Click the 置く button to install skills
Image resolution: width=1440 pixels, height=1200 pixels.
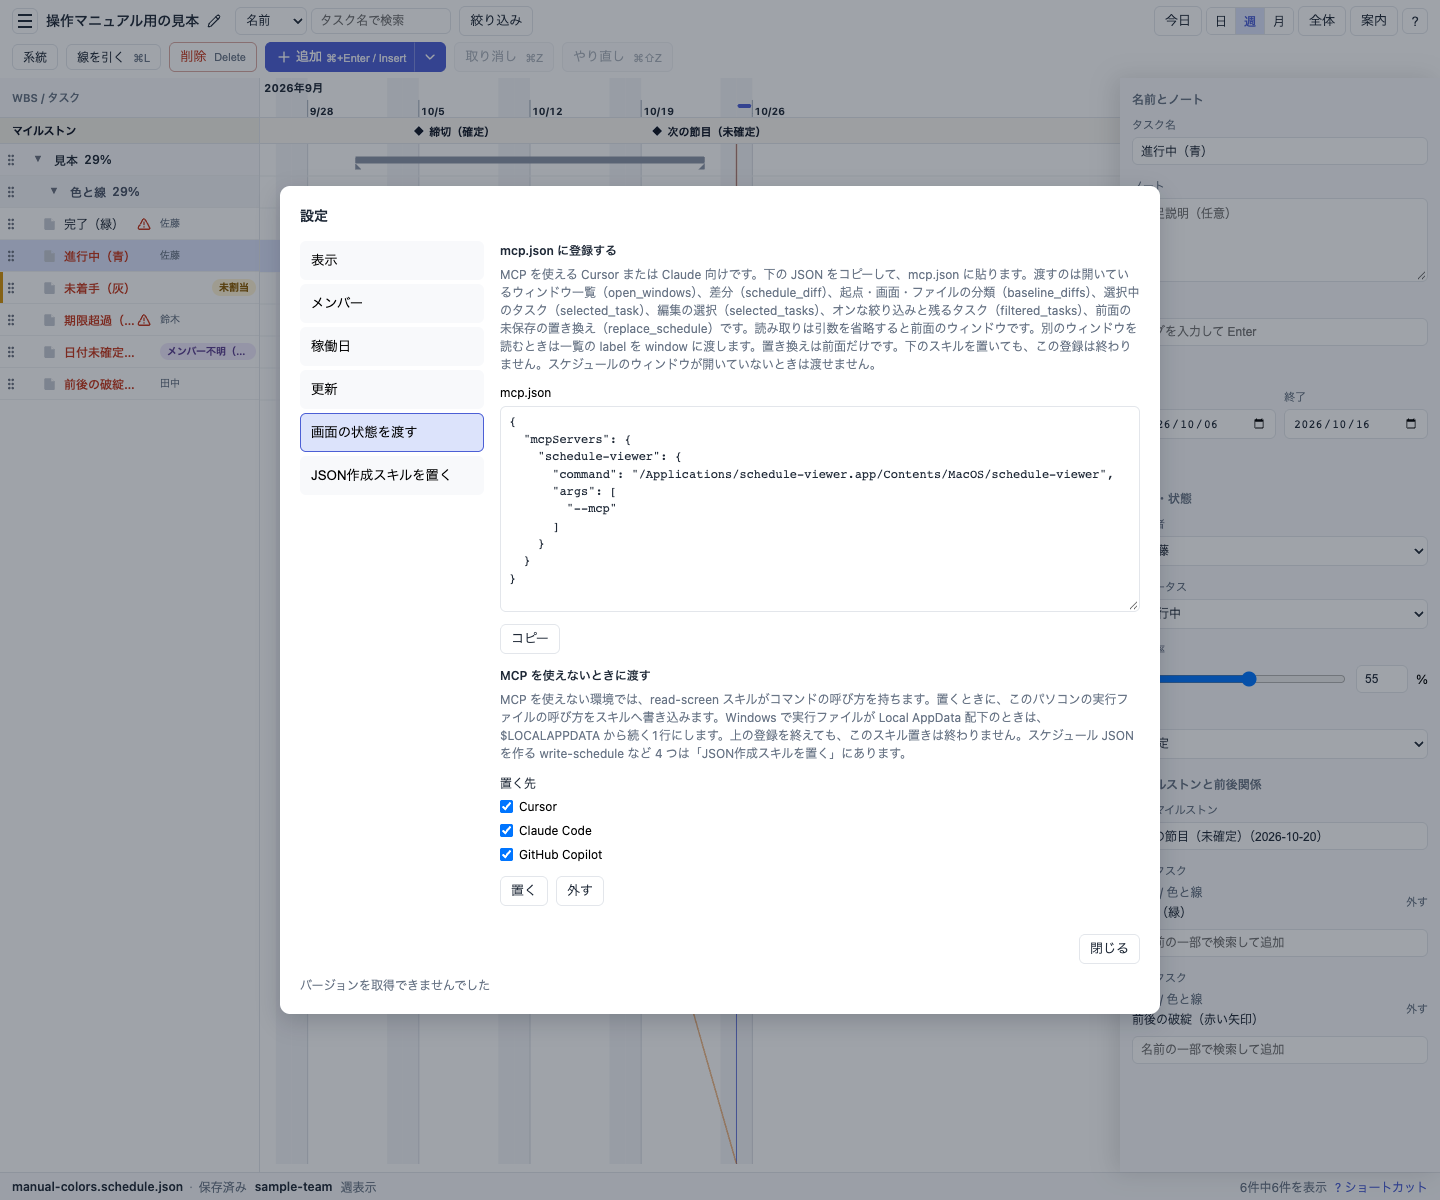(524, 890)
